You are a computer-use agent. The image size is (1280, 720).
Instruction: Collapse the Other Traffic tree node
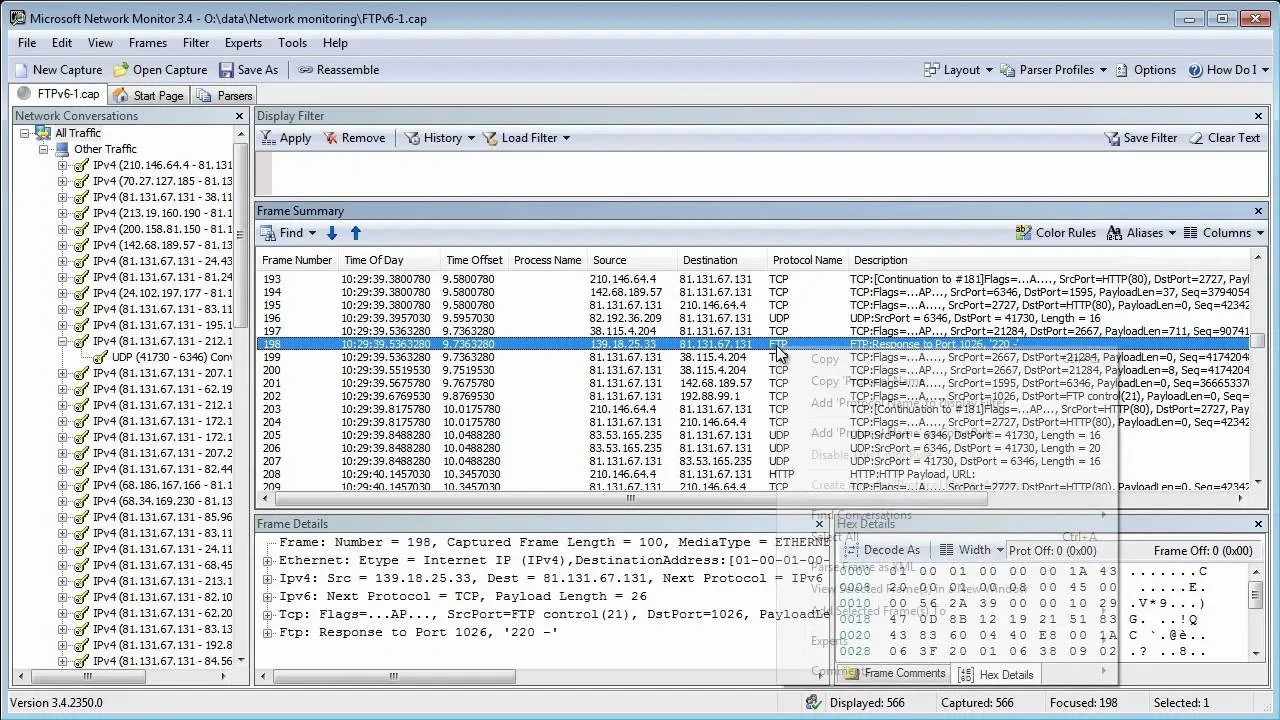pos(44,149)
